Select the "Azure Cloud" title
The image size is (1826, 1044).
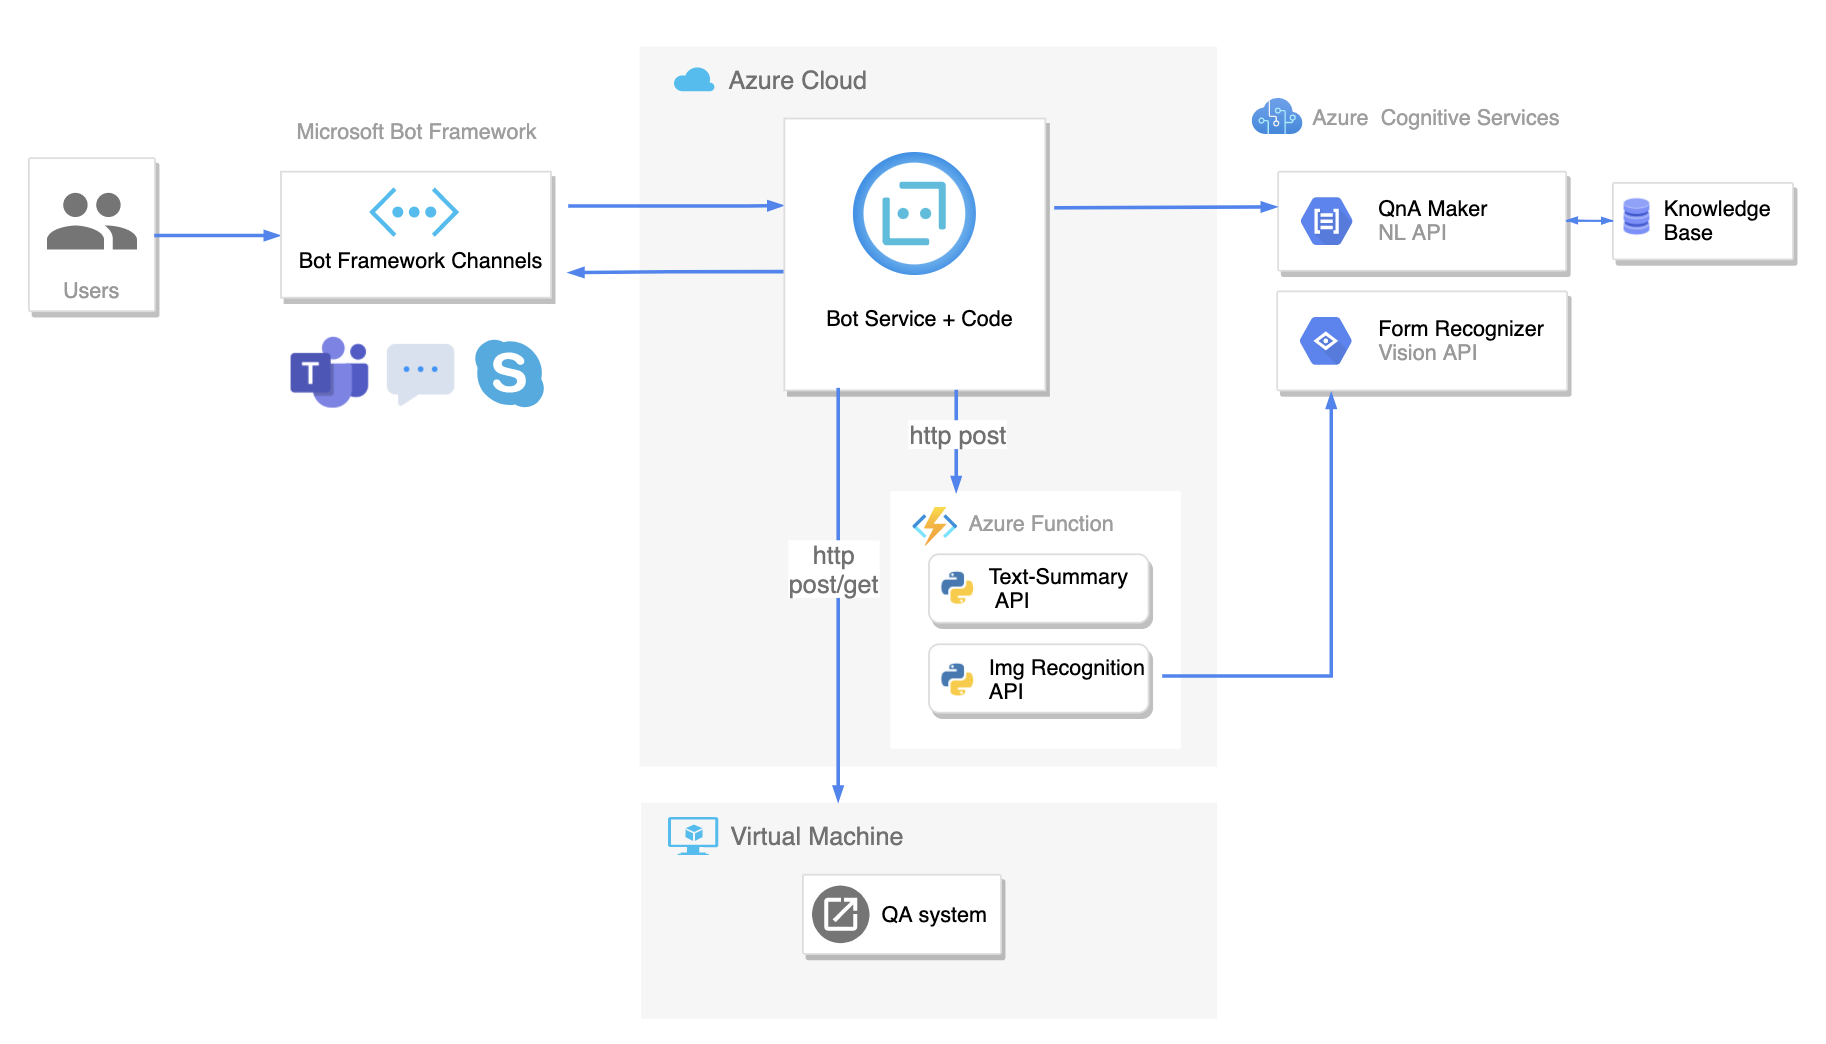[797, 80]
